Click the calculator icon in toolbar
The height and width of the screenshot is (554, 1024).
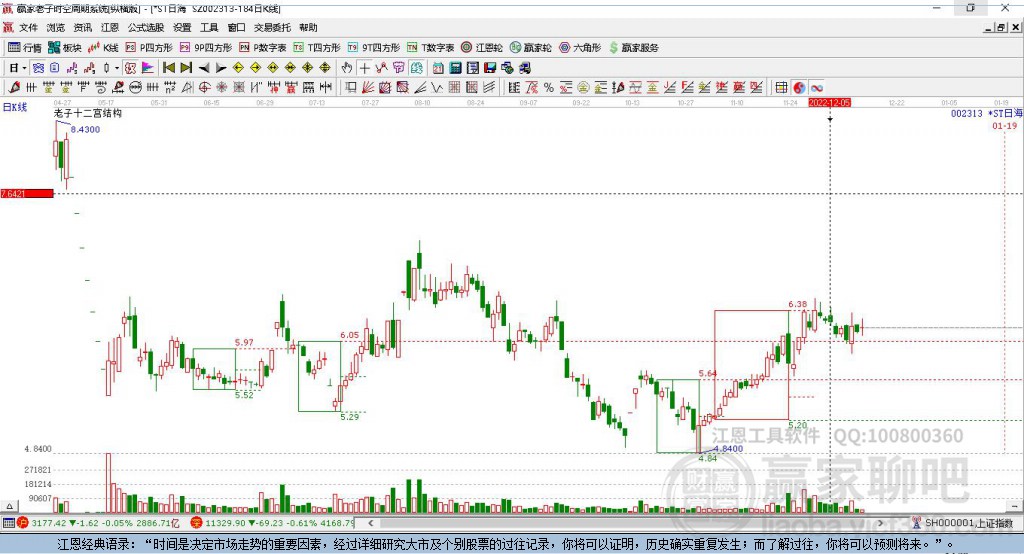[455, 67]
